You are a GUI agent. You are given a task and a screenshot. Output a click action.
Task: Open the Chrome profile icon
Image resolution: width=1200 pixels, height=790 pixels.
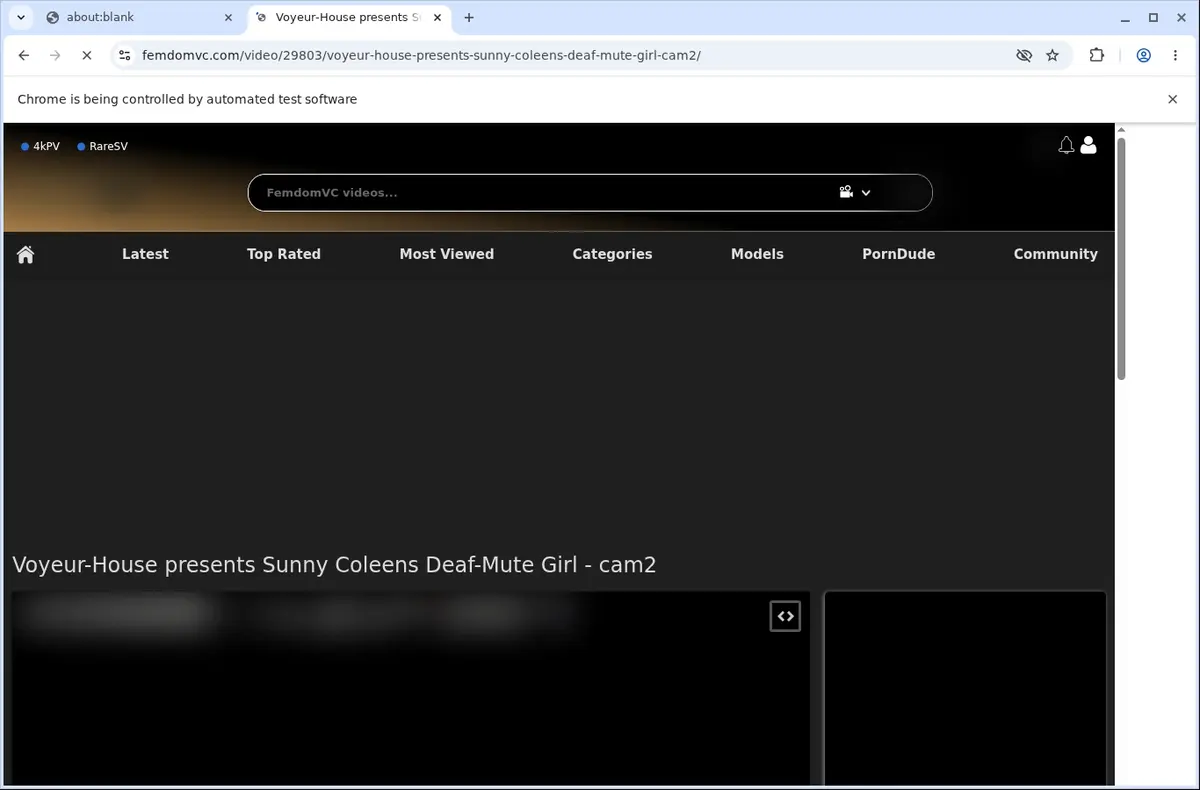[1143, 56]
